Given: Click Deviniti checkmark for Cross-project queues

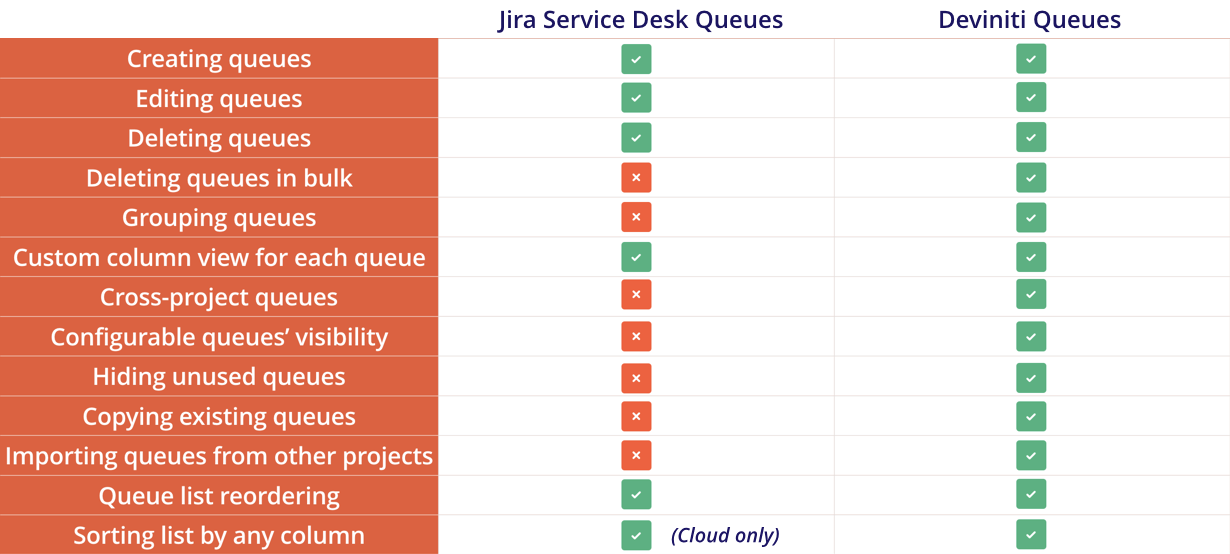Looking at the screenshot, I should click(1031, 295).
